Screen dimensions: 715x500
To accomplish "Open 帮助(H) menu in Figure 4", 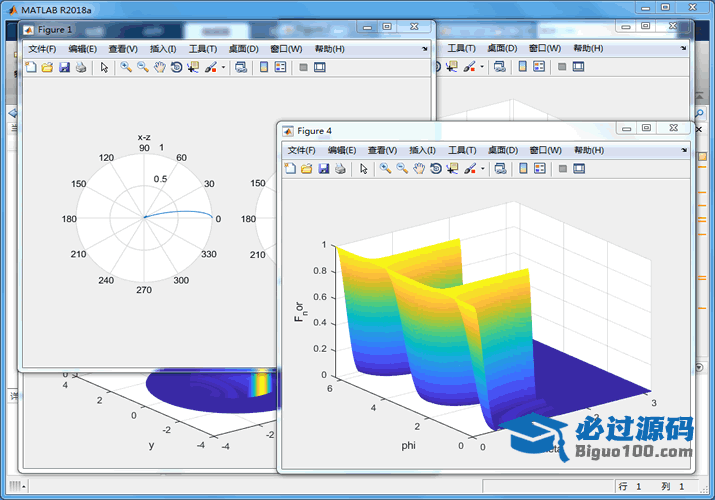I will click(589, 150).
